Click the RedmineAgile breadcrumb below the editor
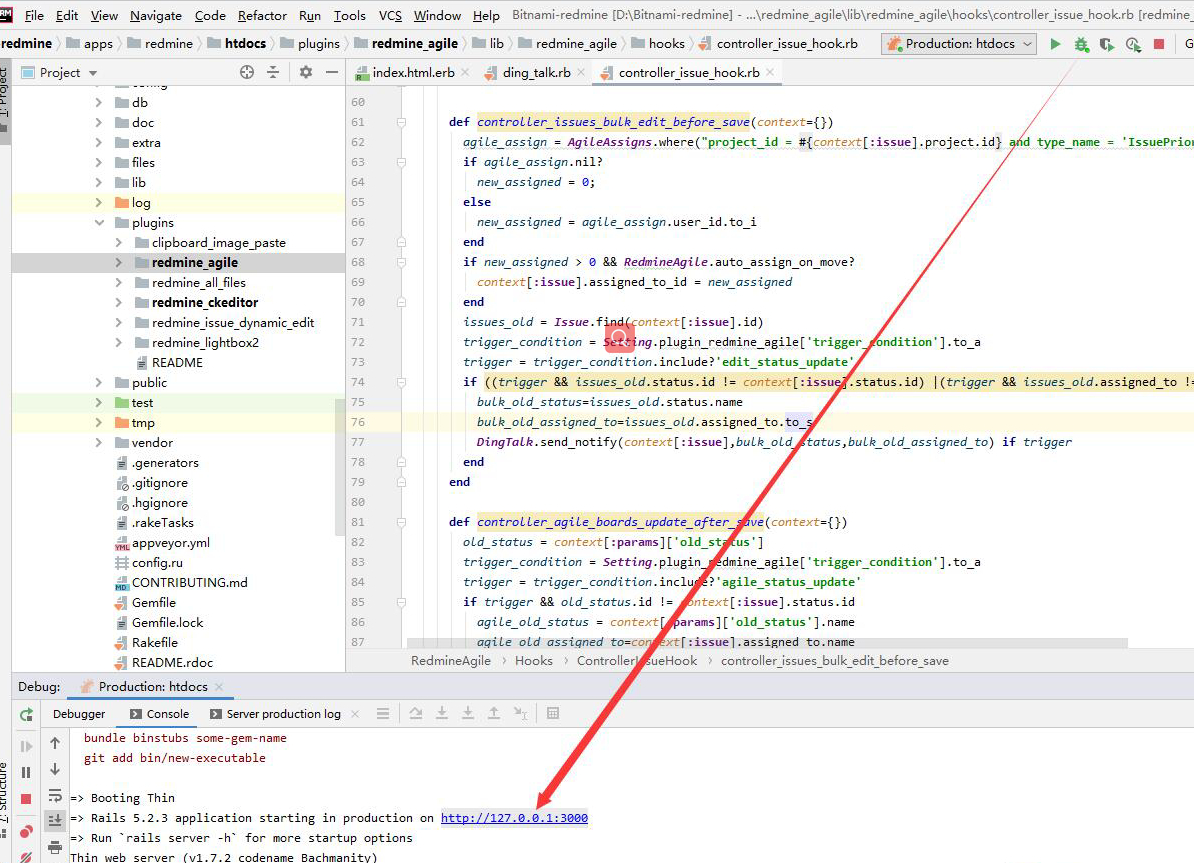Screen dimensions: 1194x863 click(x=451, y=661)
